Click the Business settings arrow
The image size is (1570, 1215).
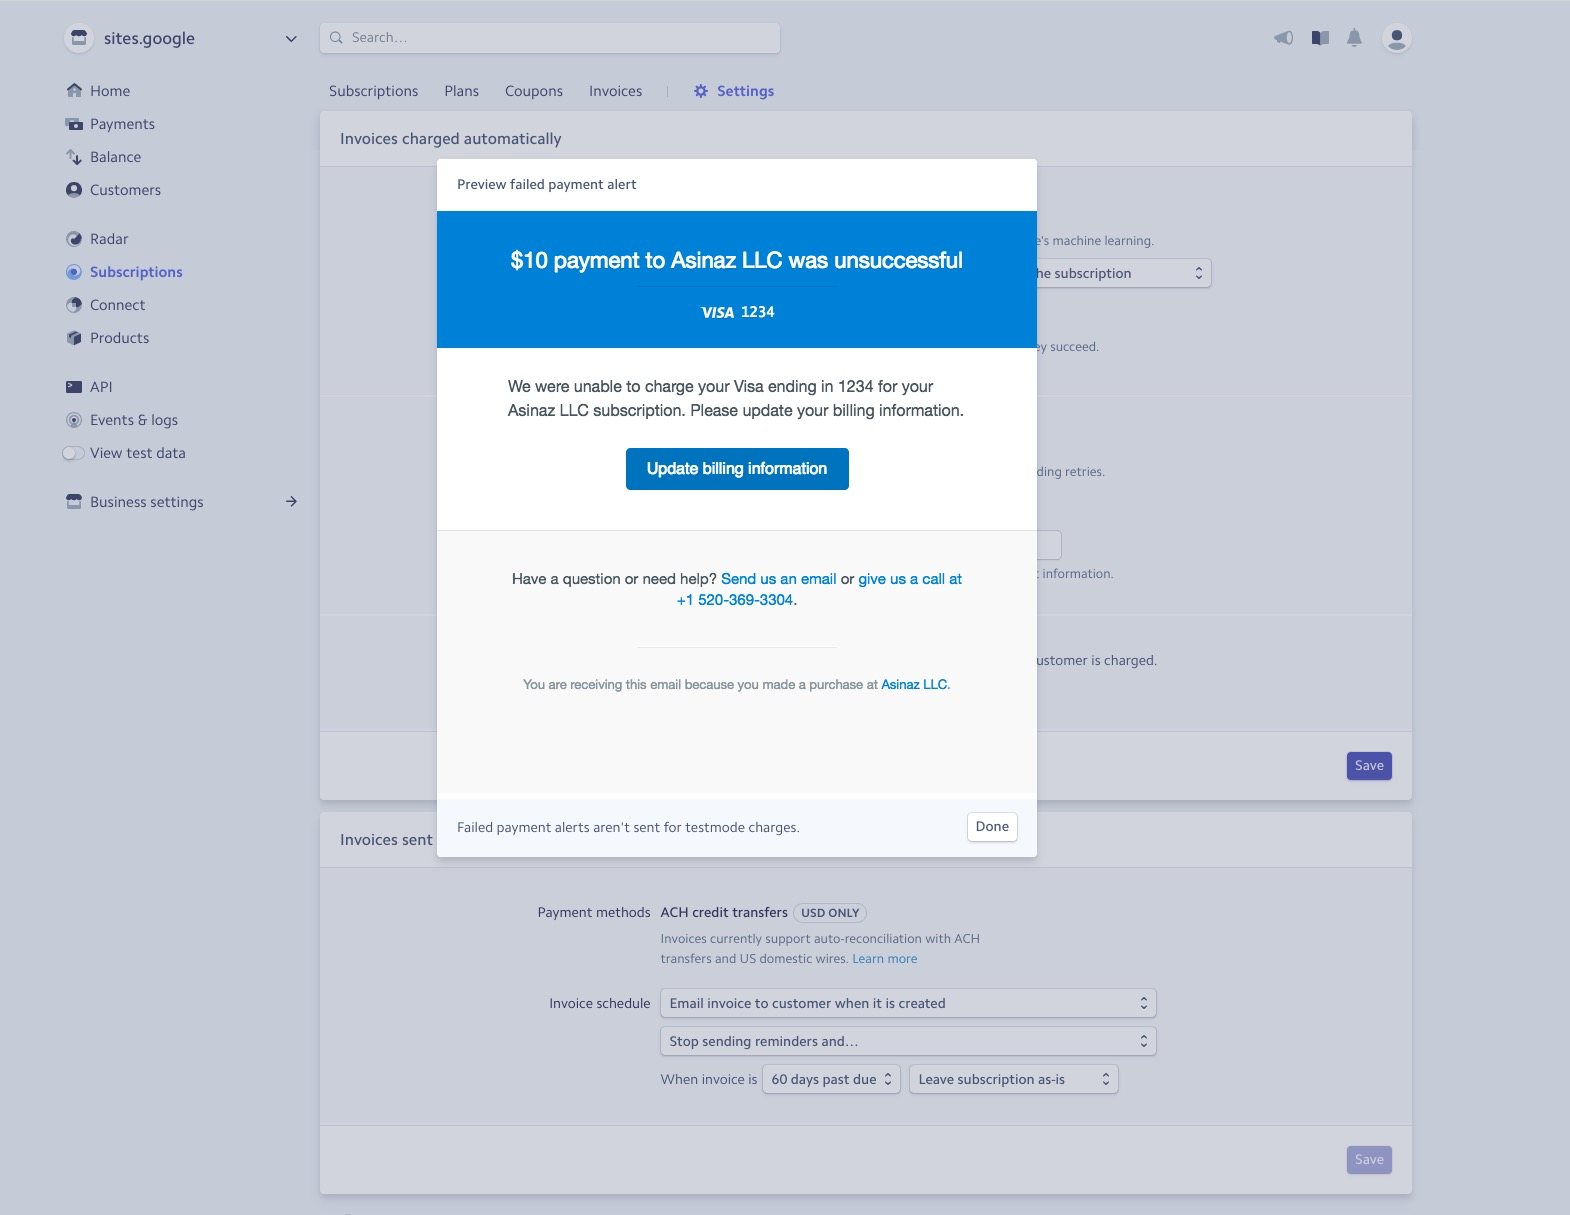pos(291,501)
